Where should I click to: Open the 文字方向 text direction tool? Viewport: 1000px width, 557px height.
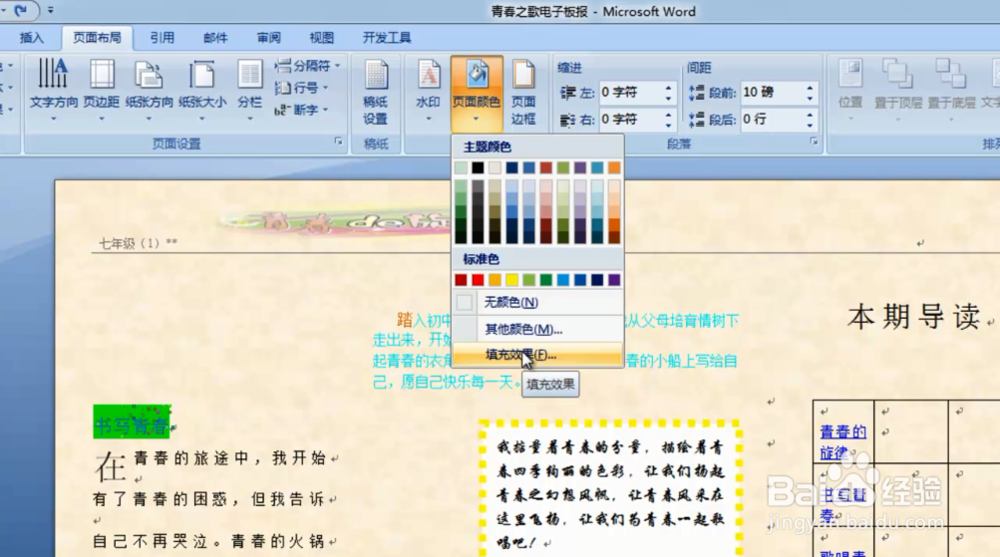(54, 89)
